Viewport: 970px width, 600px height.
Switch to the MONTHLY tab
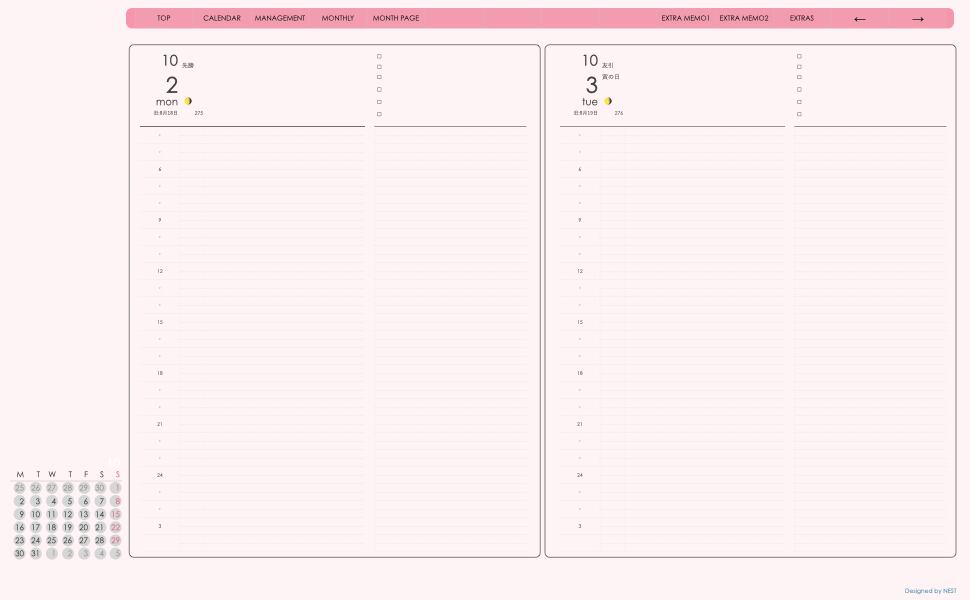(x=338, y=18)
